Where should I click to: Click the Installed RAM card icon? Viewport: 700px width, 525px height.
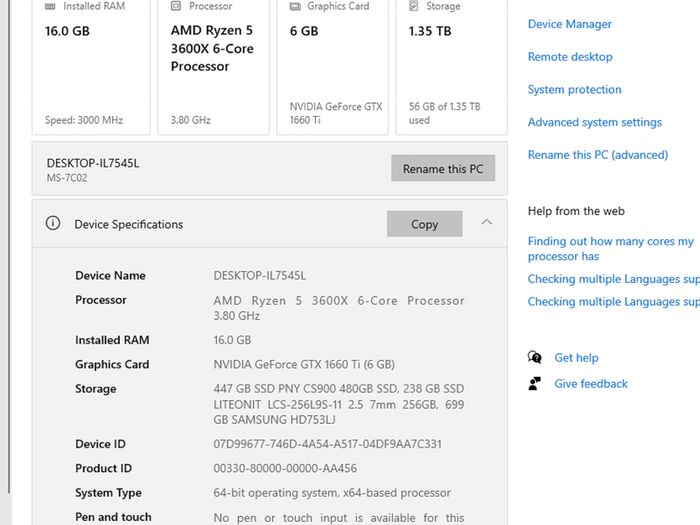click(50, 6)
